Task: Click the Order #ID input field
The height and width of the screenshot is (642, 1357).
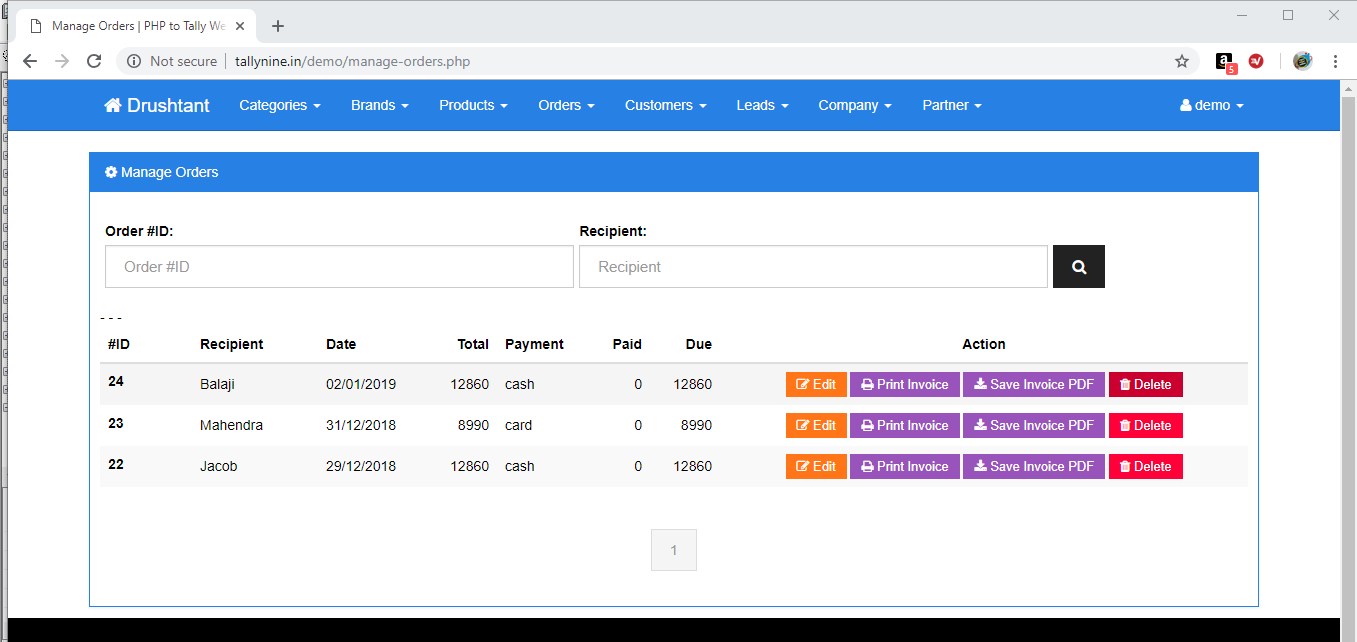Action: click(x=339, y=267)
